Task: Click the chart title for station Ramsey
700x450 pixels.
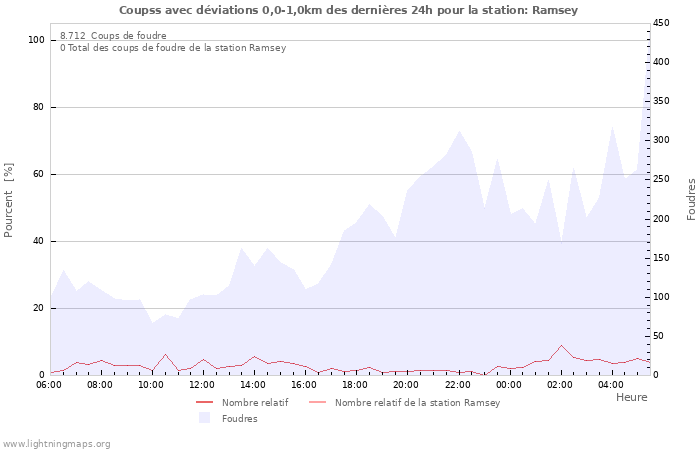Action: (x=348, y=10)
